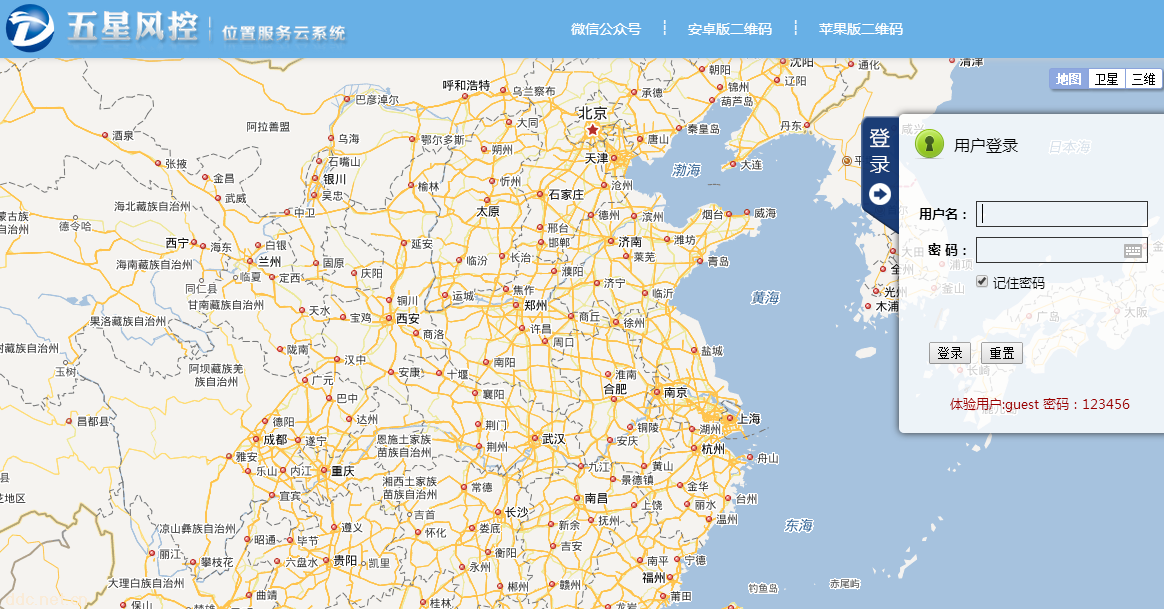This screenshot has height=609, width=1164.
Task: Click the 济南 label on the map
Action: 630,241
